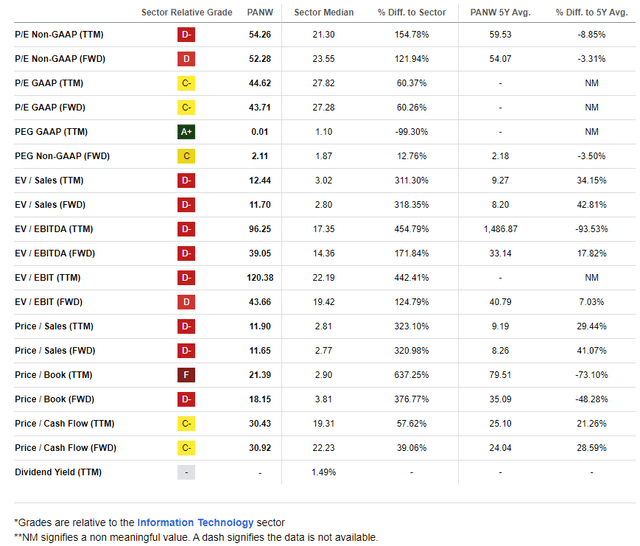Click the PEG GAAP (TTM) row label
Image resolution: width=640 pixels, height=546 pixels.
tap(51, 132)
